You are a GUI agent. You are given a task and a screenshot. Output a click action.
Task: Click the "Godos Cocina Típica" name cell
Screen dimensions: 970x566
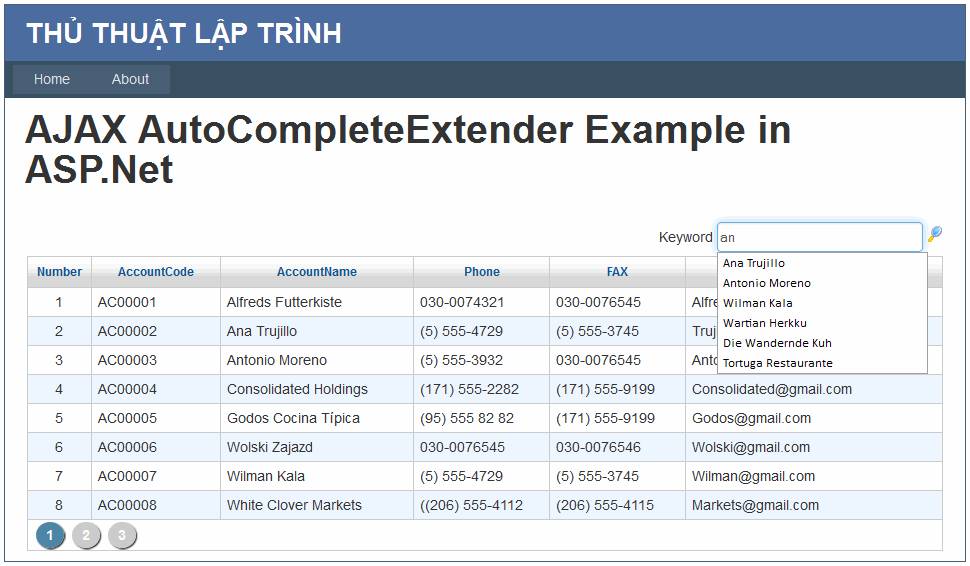tap(317, 418)
